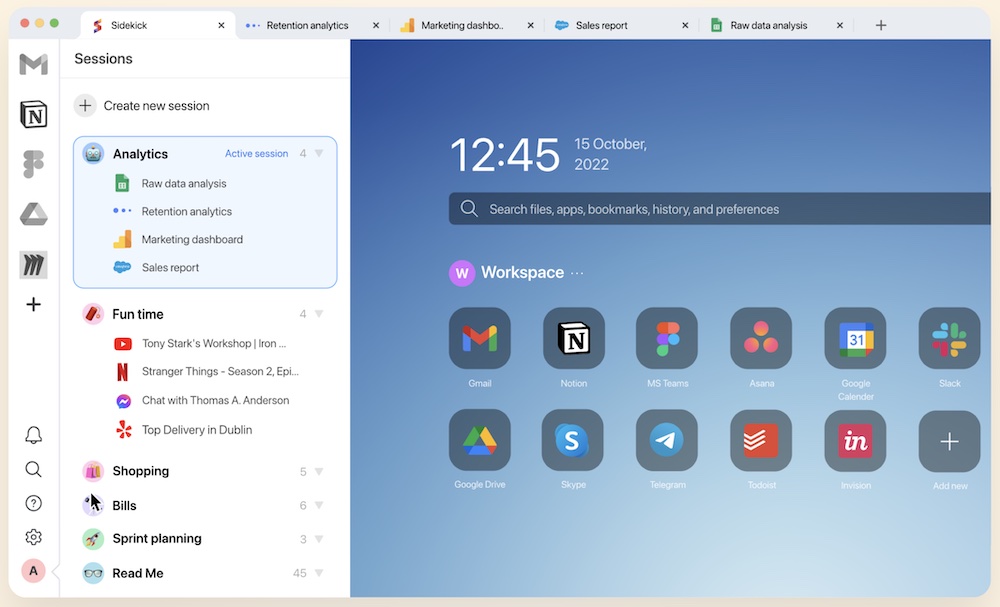Expand the Shopping session
Screen dimensions: 1000x607
(x=319, y=471)
